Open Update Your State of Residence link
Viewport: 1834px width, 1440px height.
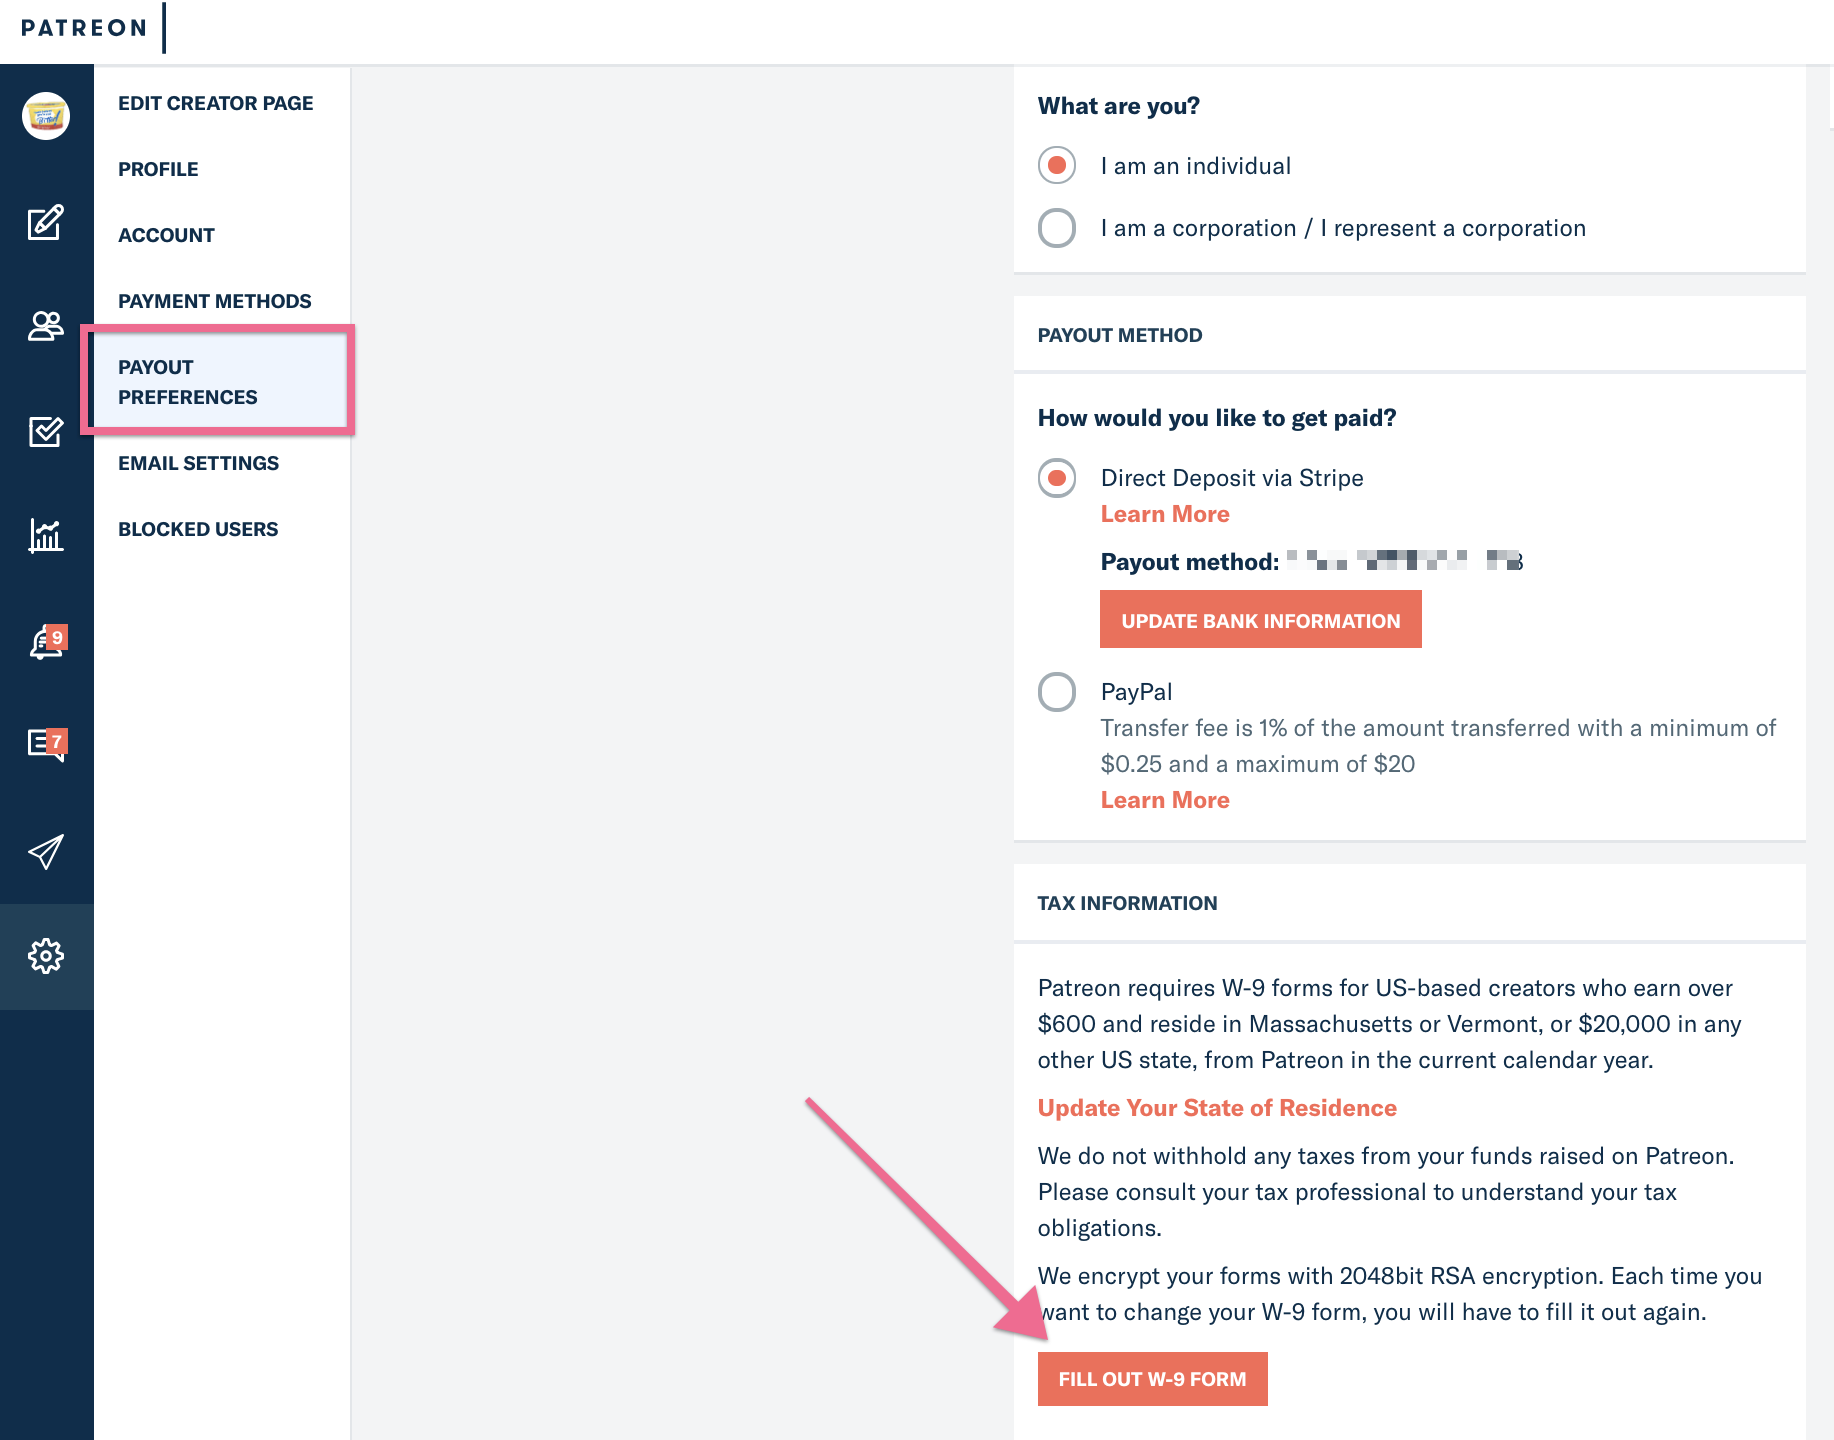tap(1217, 1108)
